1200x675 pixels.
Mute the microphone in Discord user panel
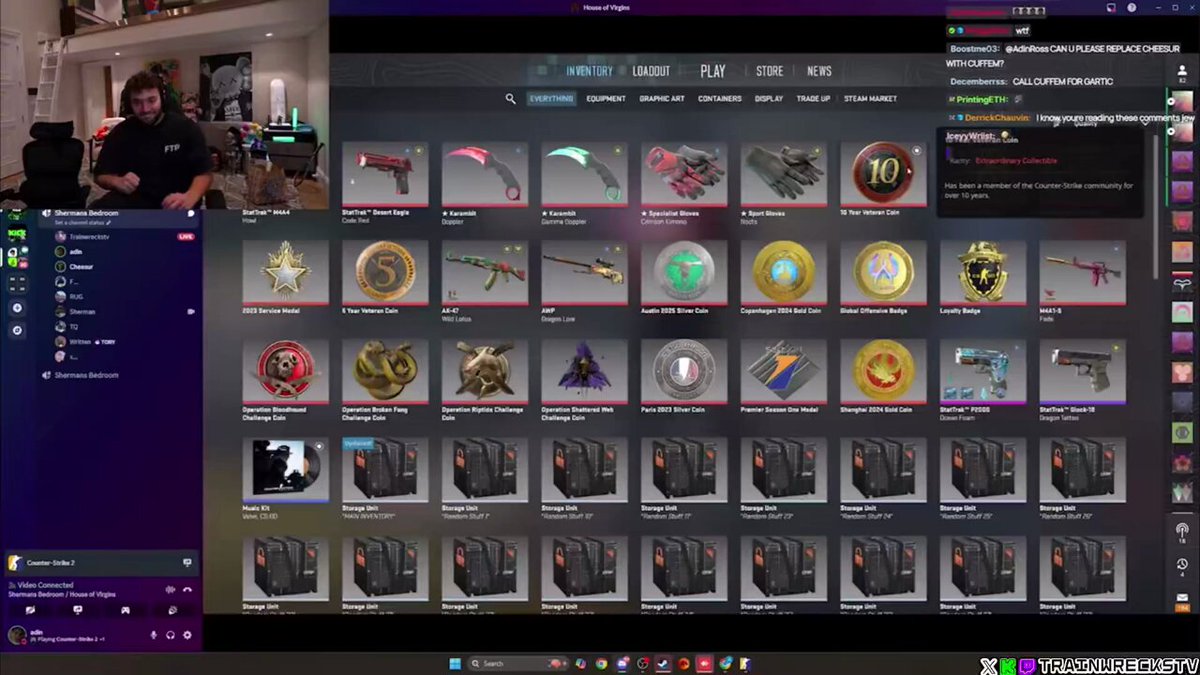pos(153,634)
